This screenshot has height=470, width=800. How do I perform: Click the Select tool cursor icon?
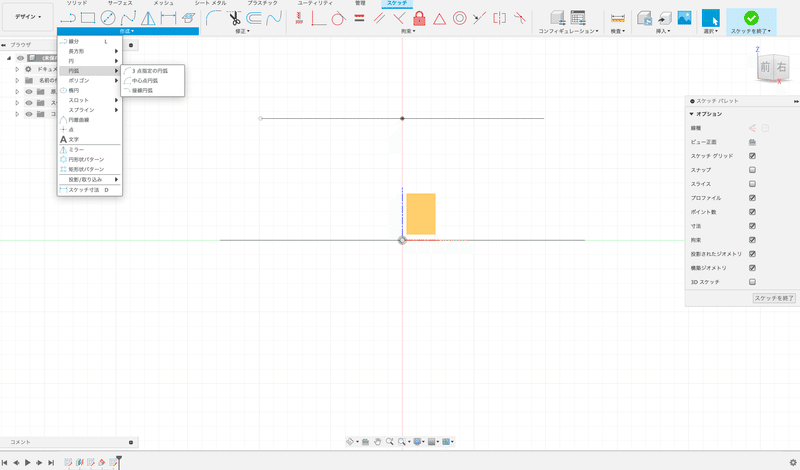(x=710, y=18)
